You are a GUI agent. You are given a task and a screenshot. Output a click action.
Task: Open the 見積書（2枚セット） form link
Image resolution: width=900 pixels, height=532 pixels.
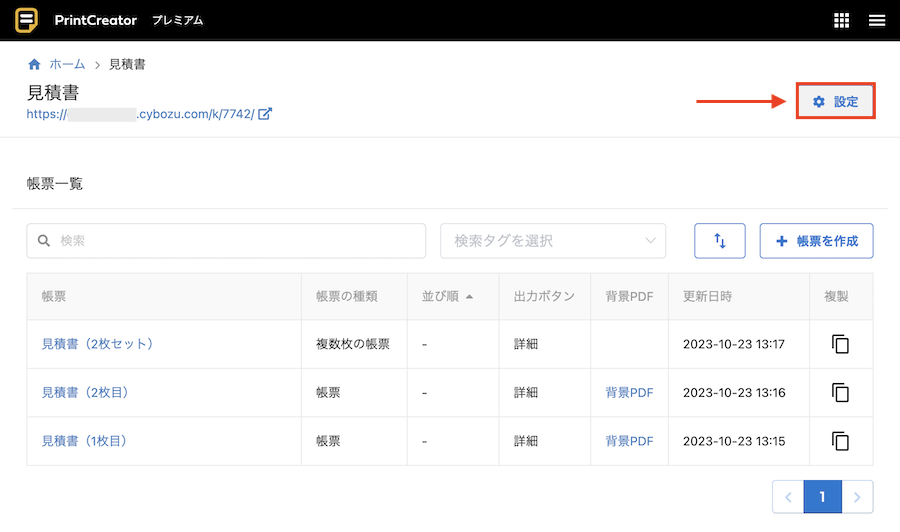(97, 344)
